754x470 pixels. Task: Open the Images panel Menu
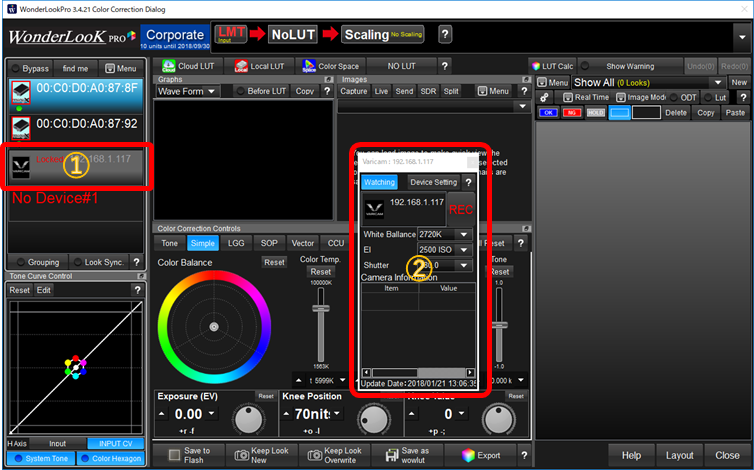coord(493,91)
